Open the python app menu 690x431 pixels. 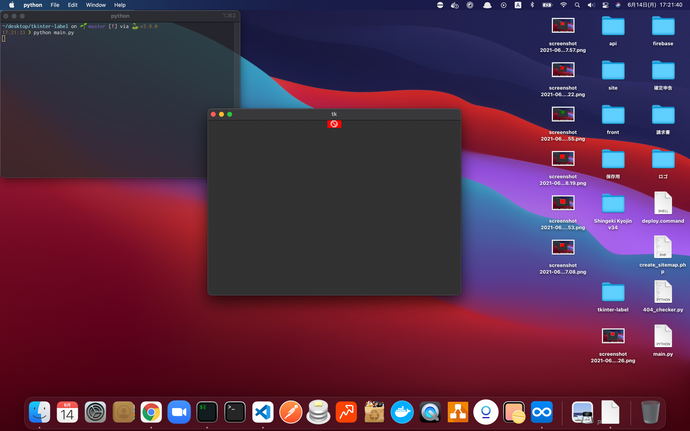click(33, 5)
